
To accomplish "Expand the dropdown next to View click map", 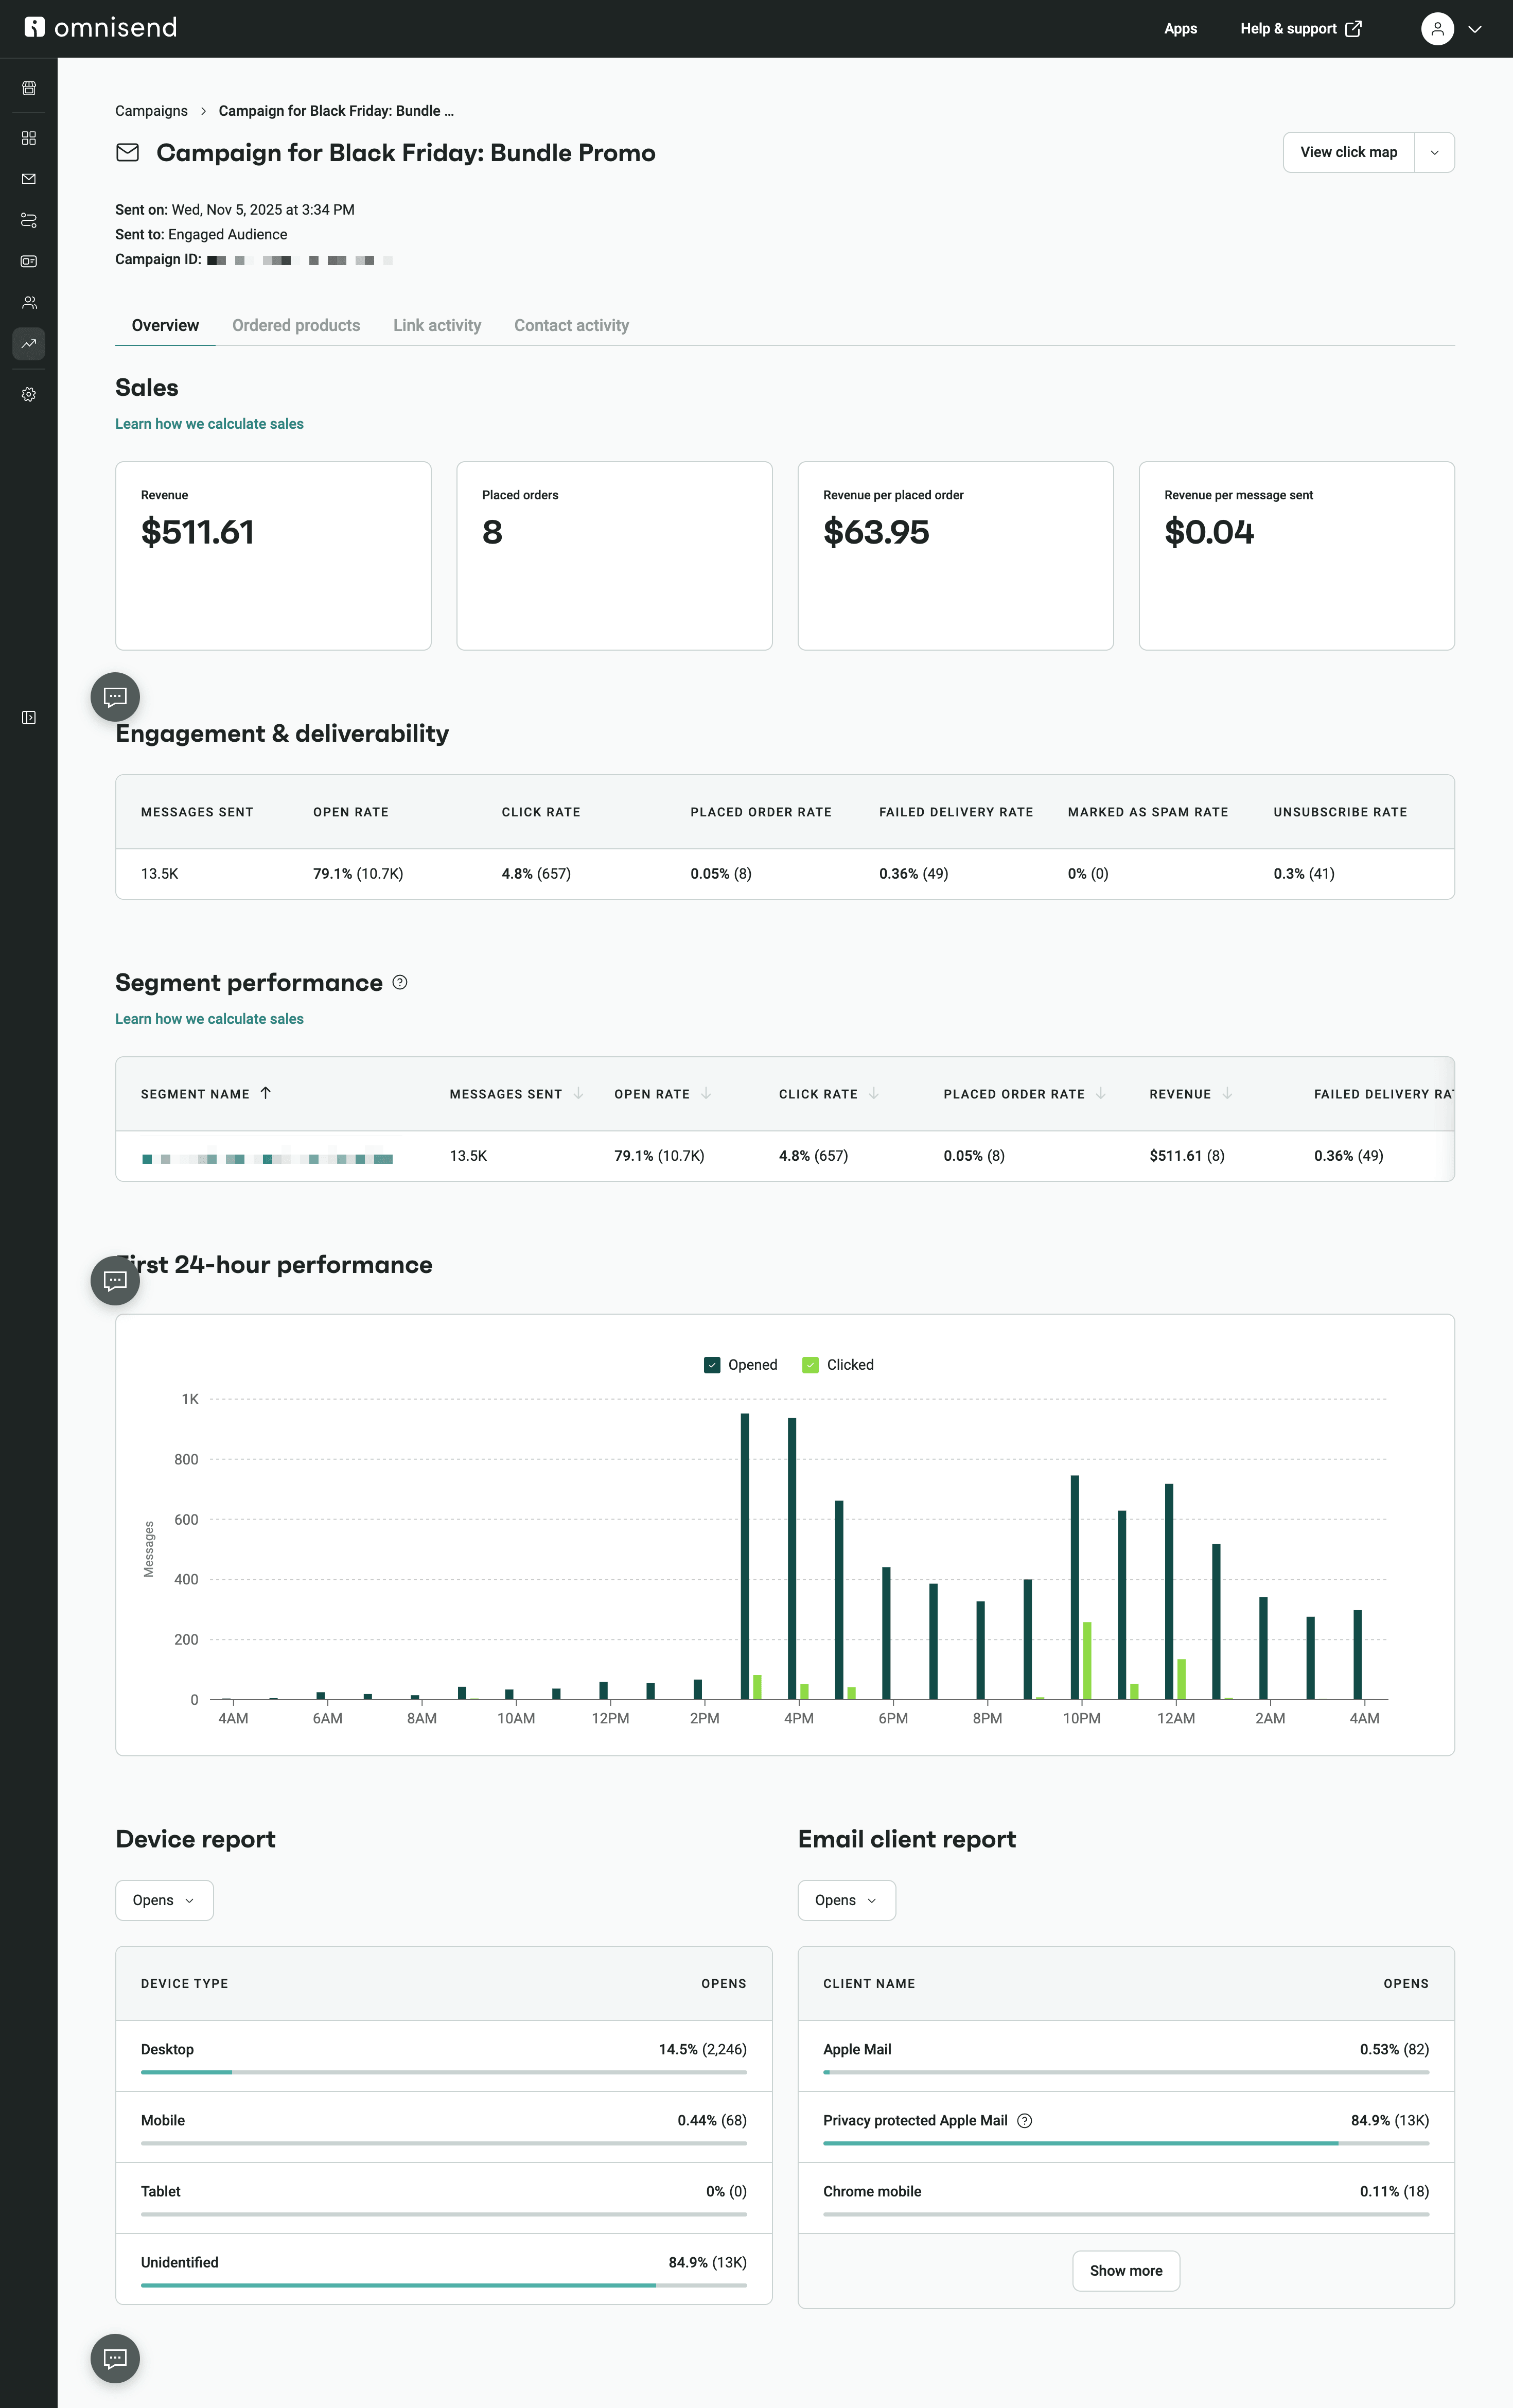I will 1435,152.
